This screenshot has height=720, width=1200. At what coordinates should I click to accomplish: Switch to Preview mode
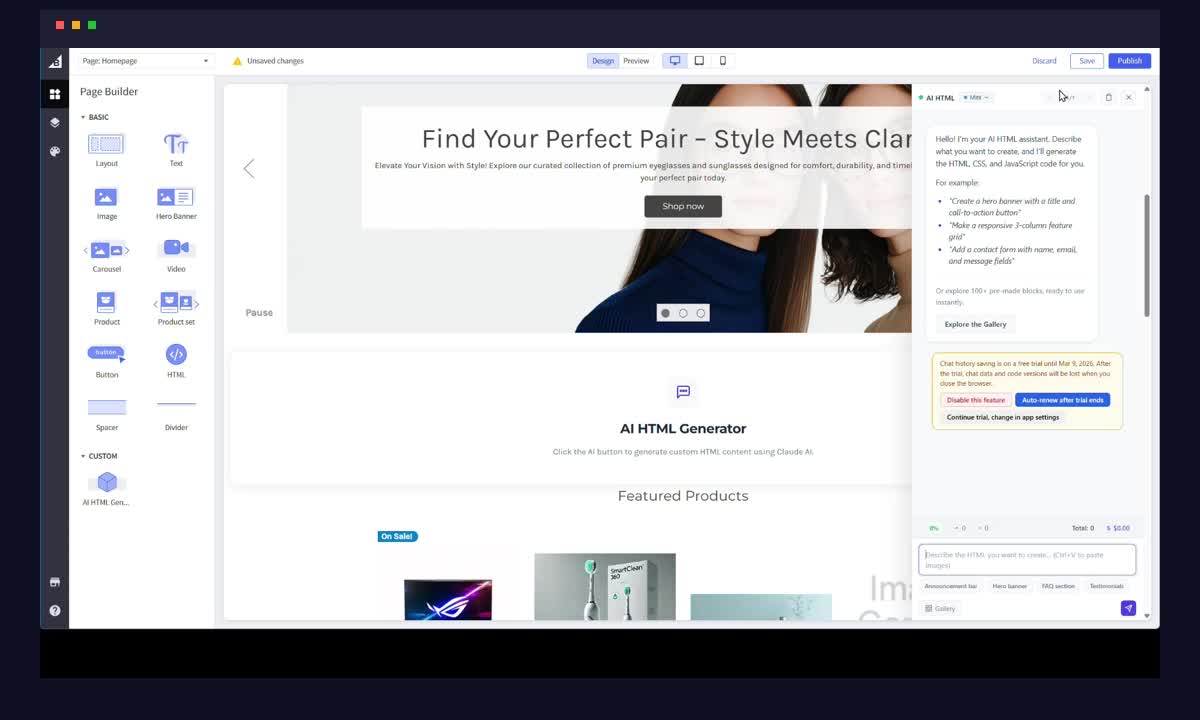[x=636, y=60]
